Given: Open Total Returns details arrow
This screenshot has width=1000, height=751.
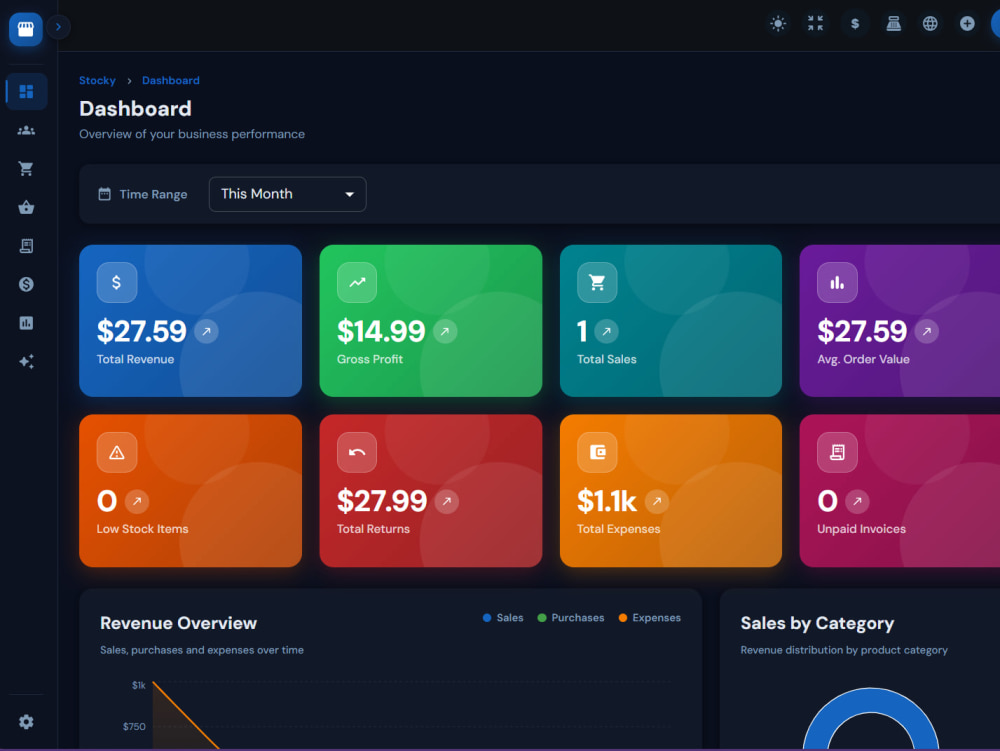Looking at the screenshot, I should click(x=447, y=501).
